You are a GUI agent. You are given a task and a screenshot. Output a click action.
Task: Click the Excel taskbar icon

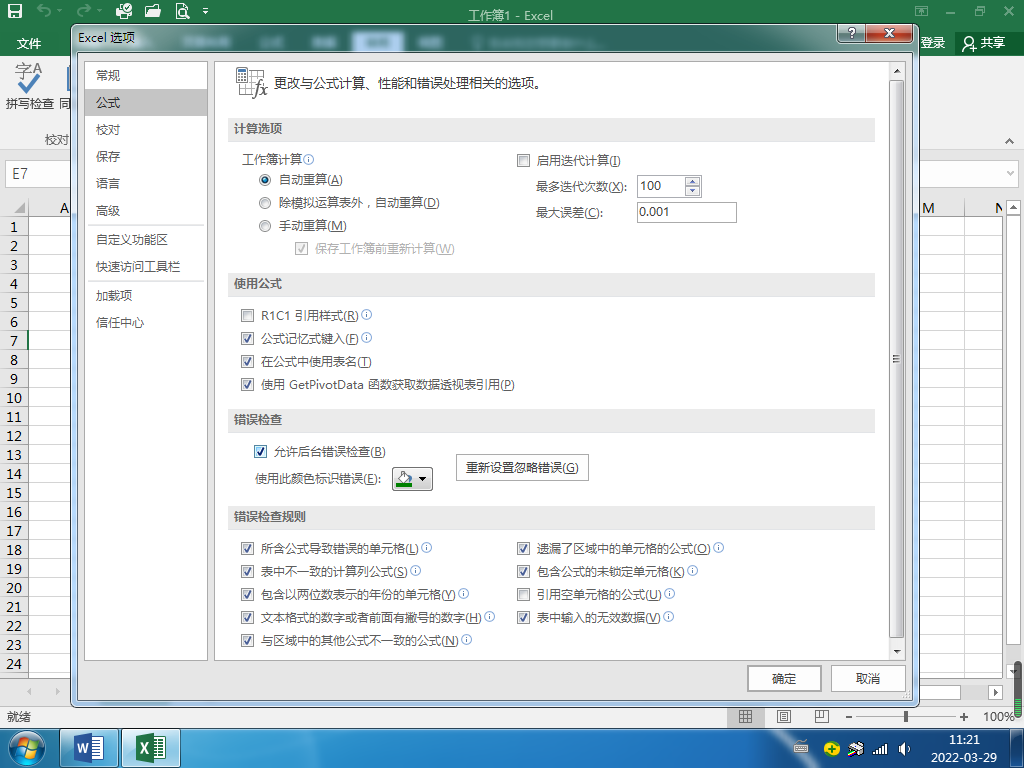tap(151, 748)
